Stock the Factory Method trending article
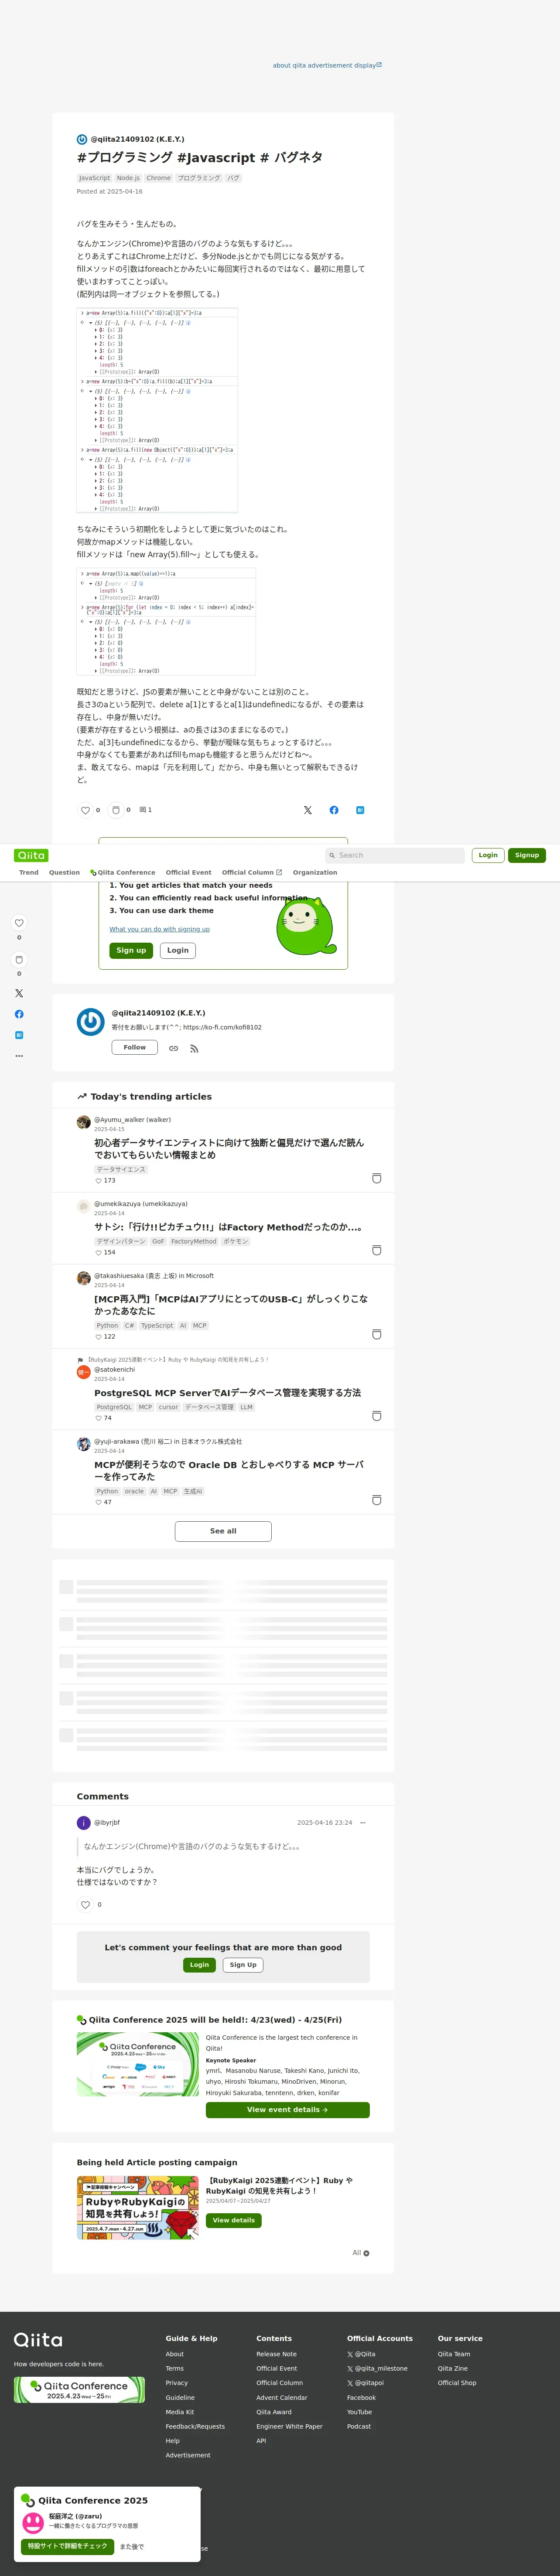This screenshot has width=560, height=2576. coord(376,1250)
